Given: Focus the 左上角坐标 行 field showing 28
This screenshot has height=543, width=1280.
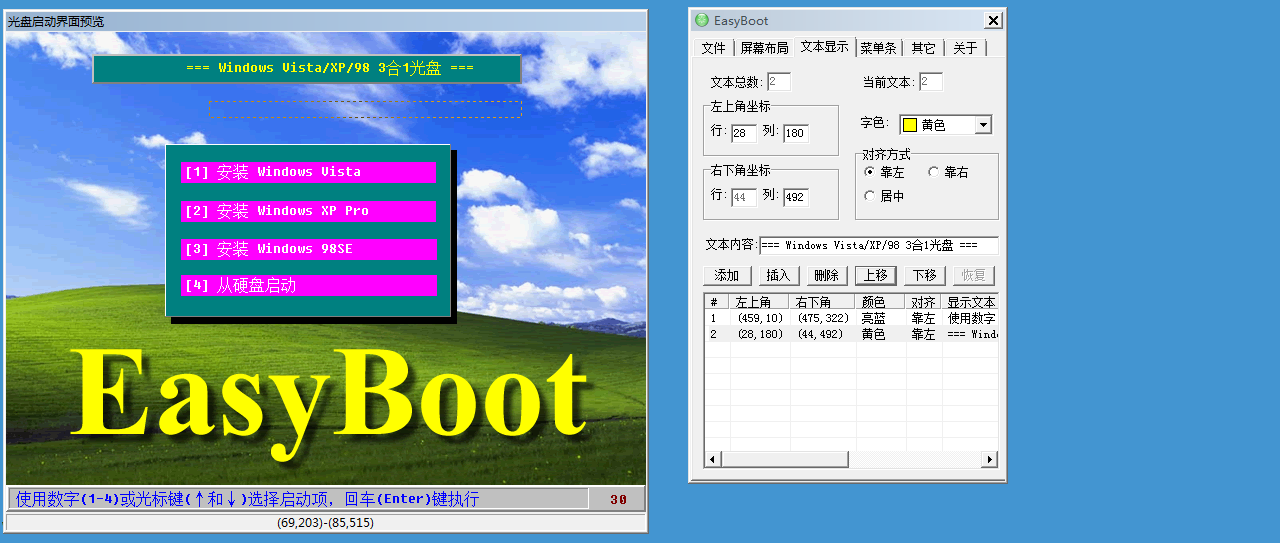Looking at the screenshot, I should pyautogui.click(x=744, y=133).
